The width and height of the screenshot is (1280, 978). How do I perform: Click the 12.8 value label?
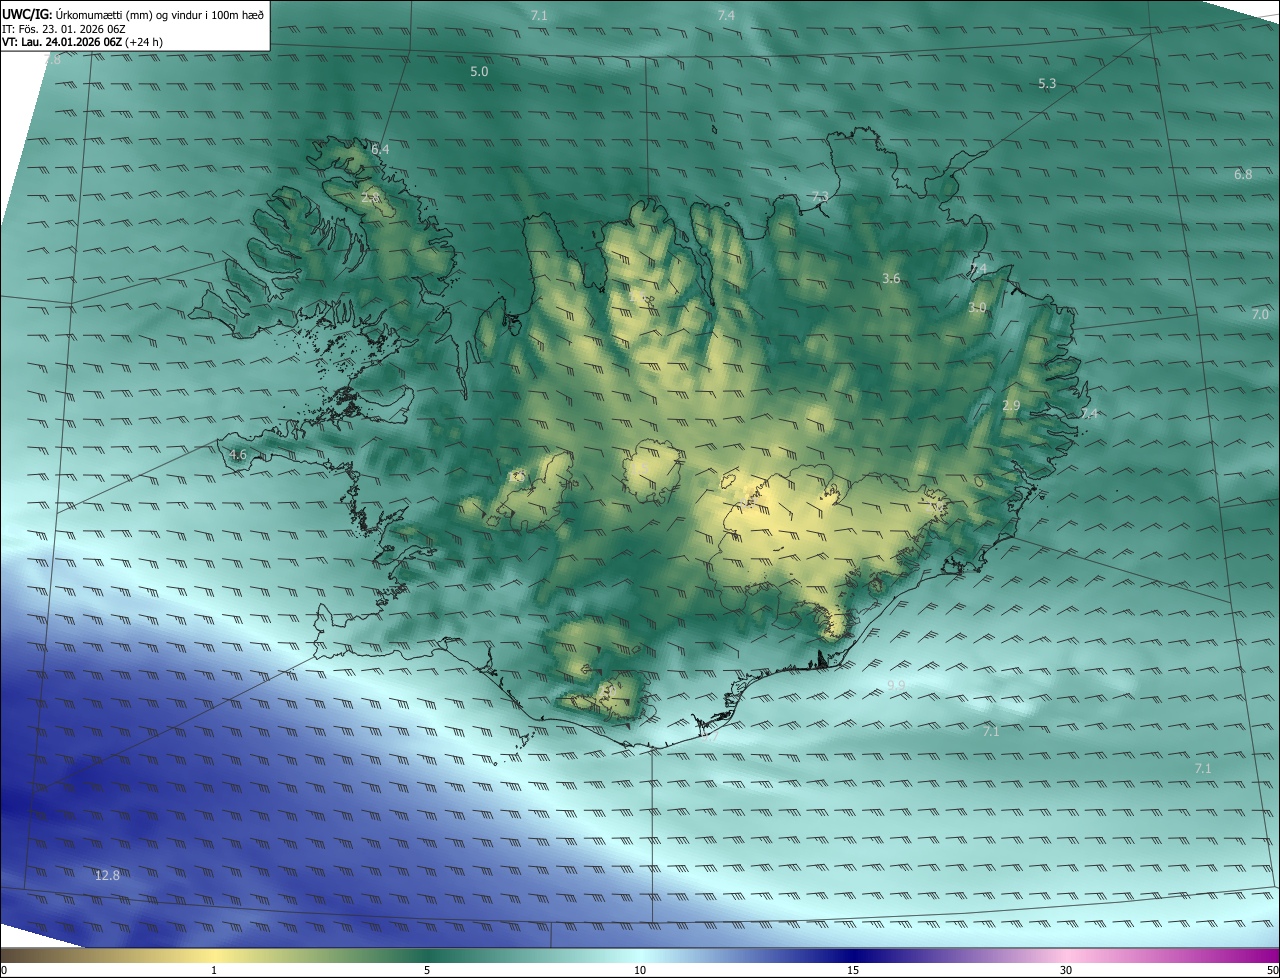point(107,876)
